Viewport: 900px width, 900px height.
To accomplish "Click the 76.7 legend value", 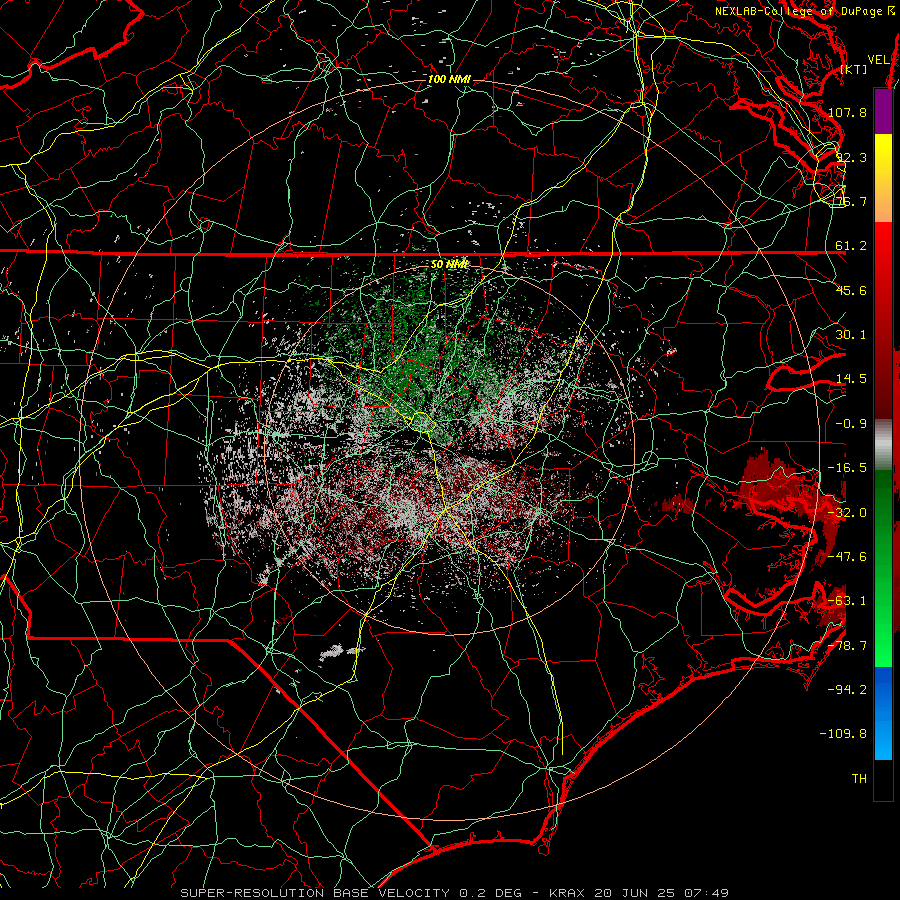I will point(851,201).
